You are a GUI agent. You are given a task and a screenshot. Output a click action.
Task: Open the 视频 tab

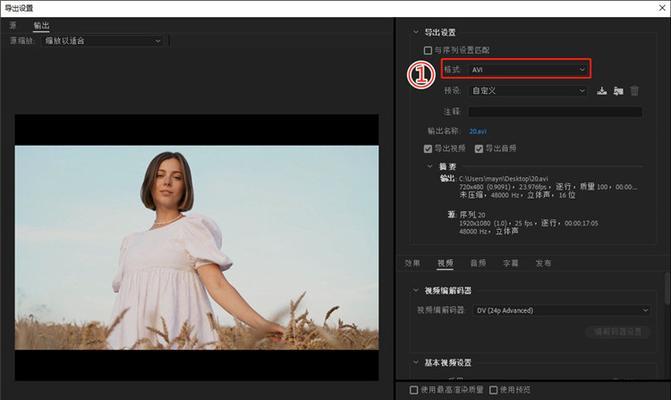(445, 263)
